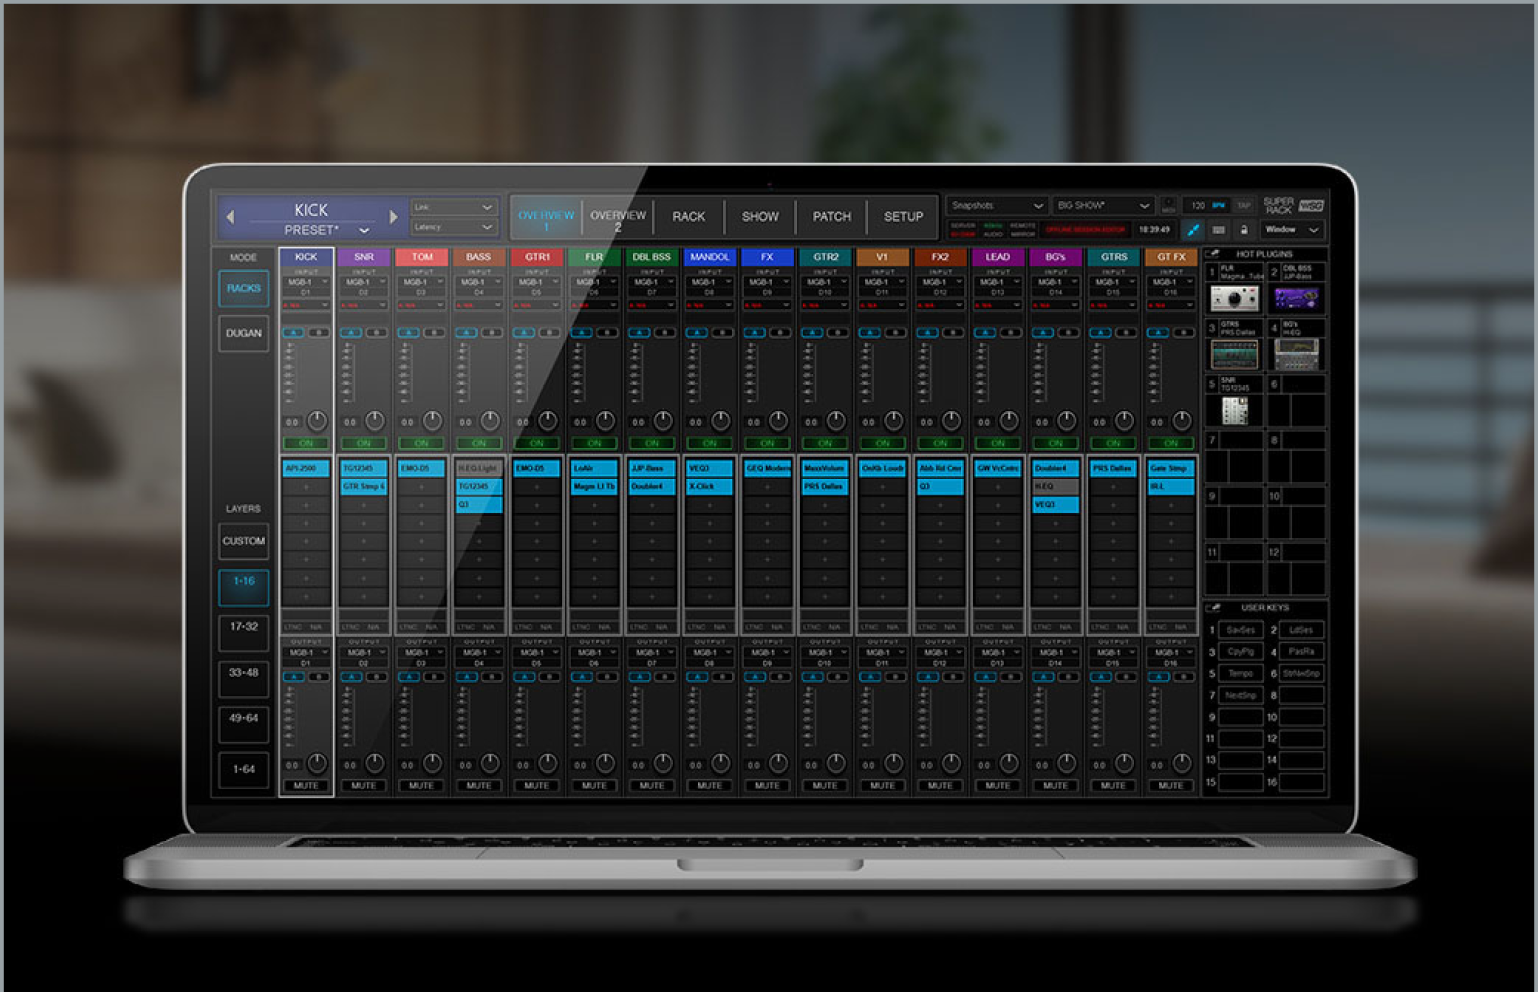The image size is (1538, 992).
Task: Open the Latency dropdown
Action: pos(453,227)
